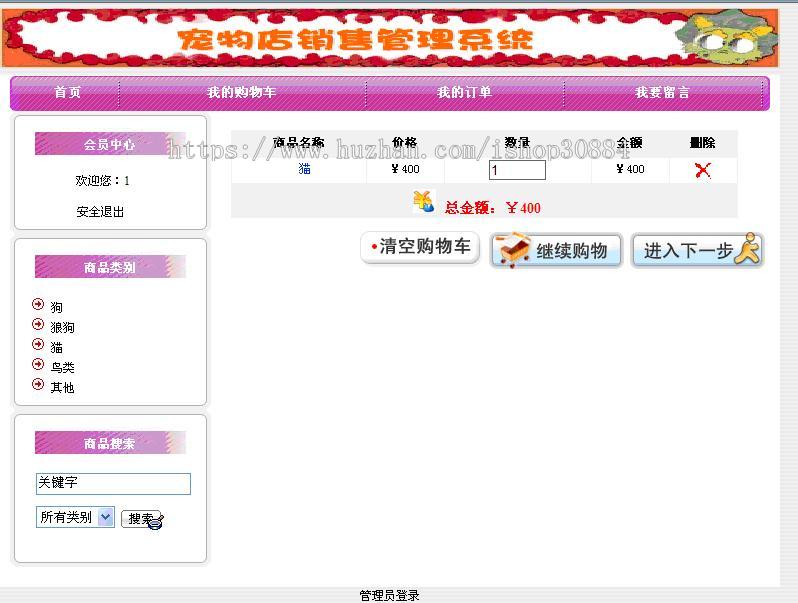Click the arrow icon beside 狼狗 category
Screen dimensions: 798x603
38,324
